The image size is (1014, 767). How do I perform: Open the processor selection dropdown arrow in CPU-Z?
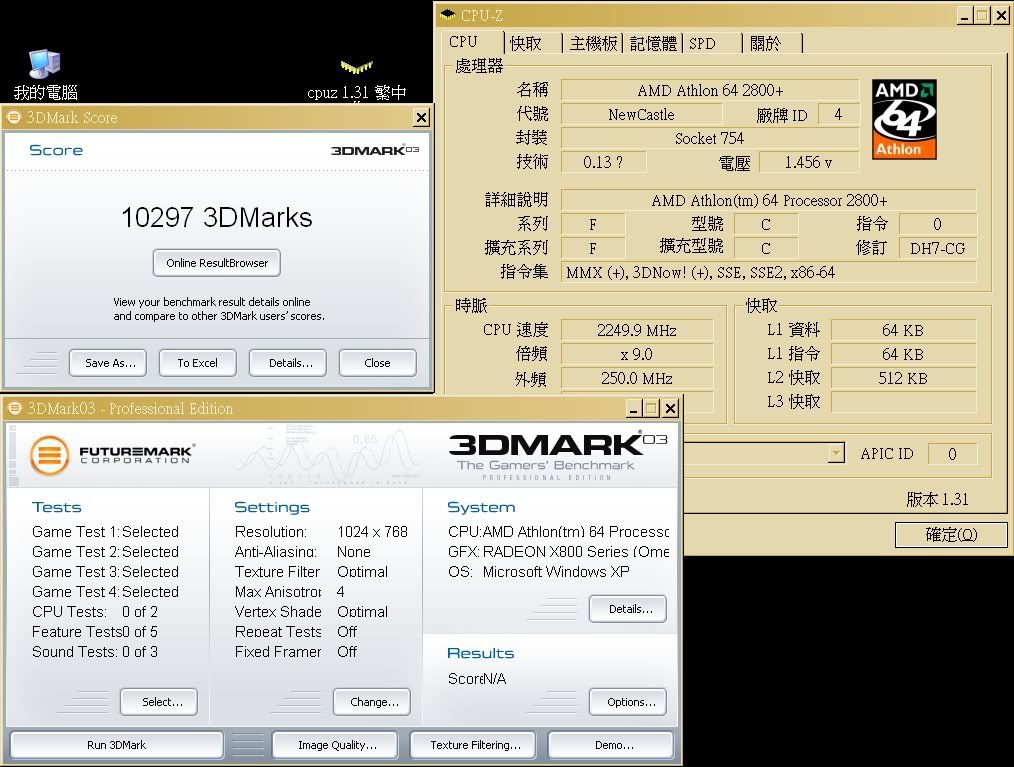pos(836,453)
